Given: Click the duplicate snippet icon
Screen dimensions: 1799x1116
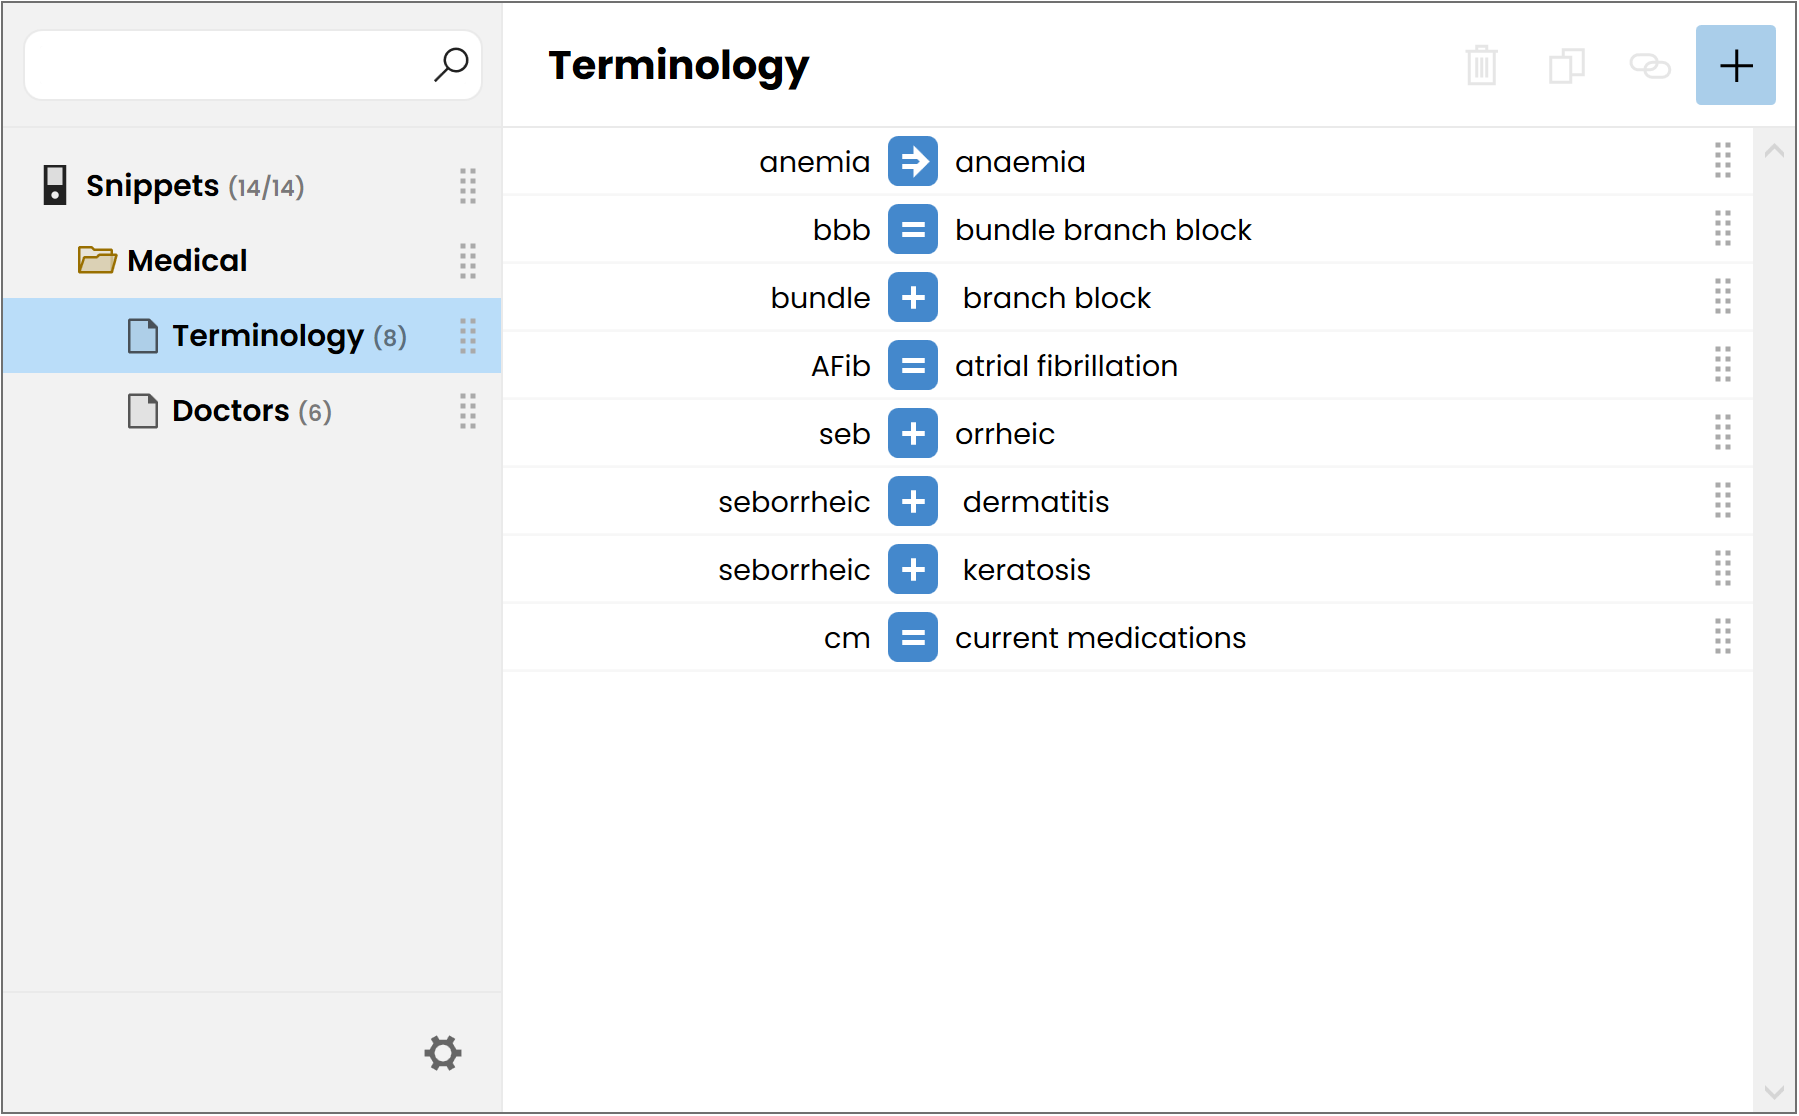Looking at the screenshot, I should 1566,66.
